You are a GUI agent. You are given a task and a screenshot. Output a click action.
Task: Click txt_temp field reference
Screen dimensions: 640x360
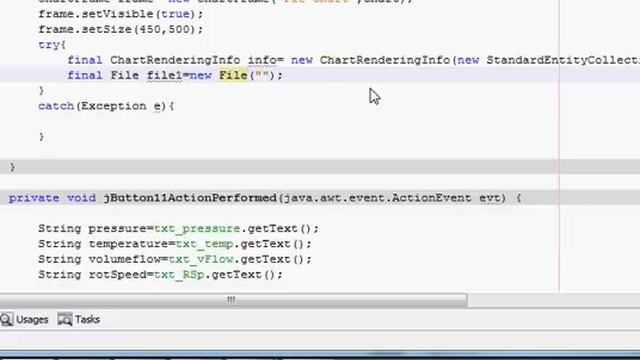pos(204,244)
